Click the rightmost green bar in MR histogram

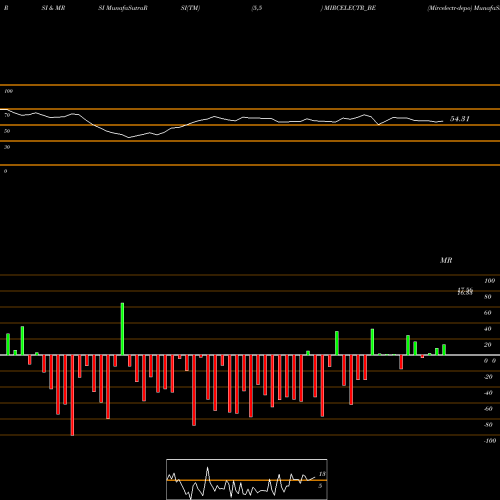(x=444, y=350)
